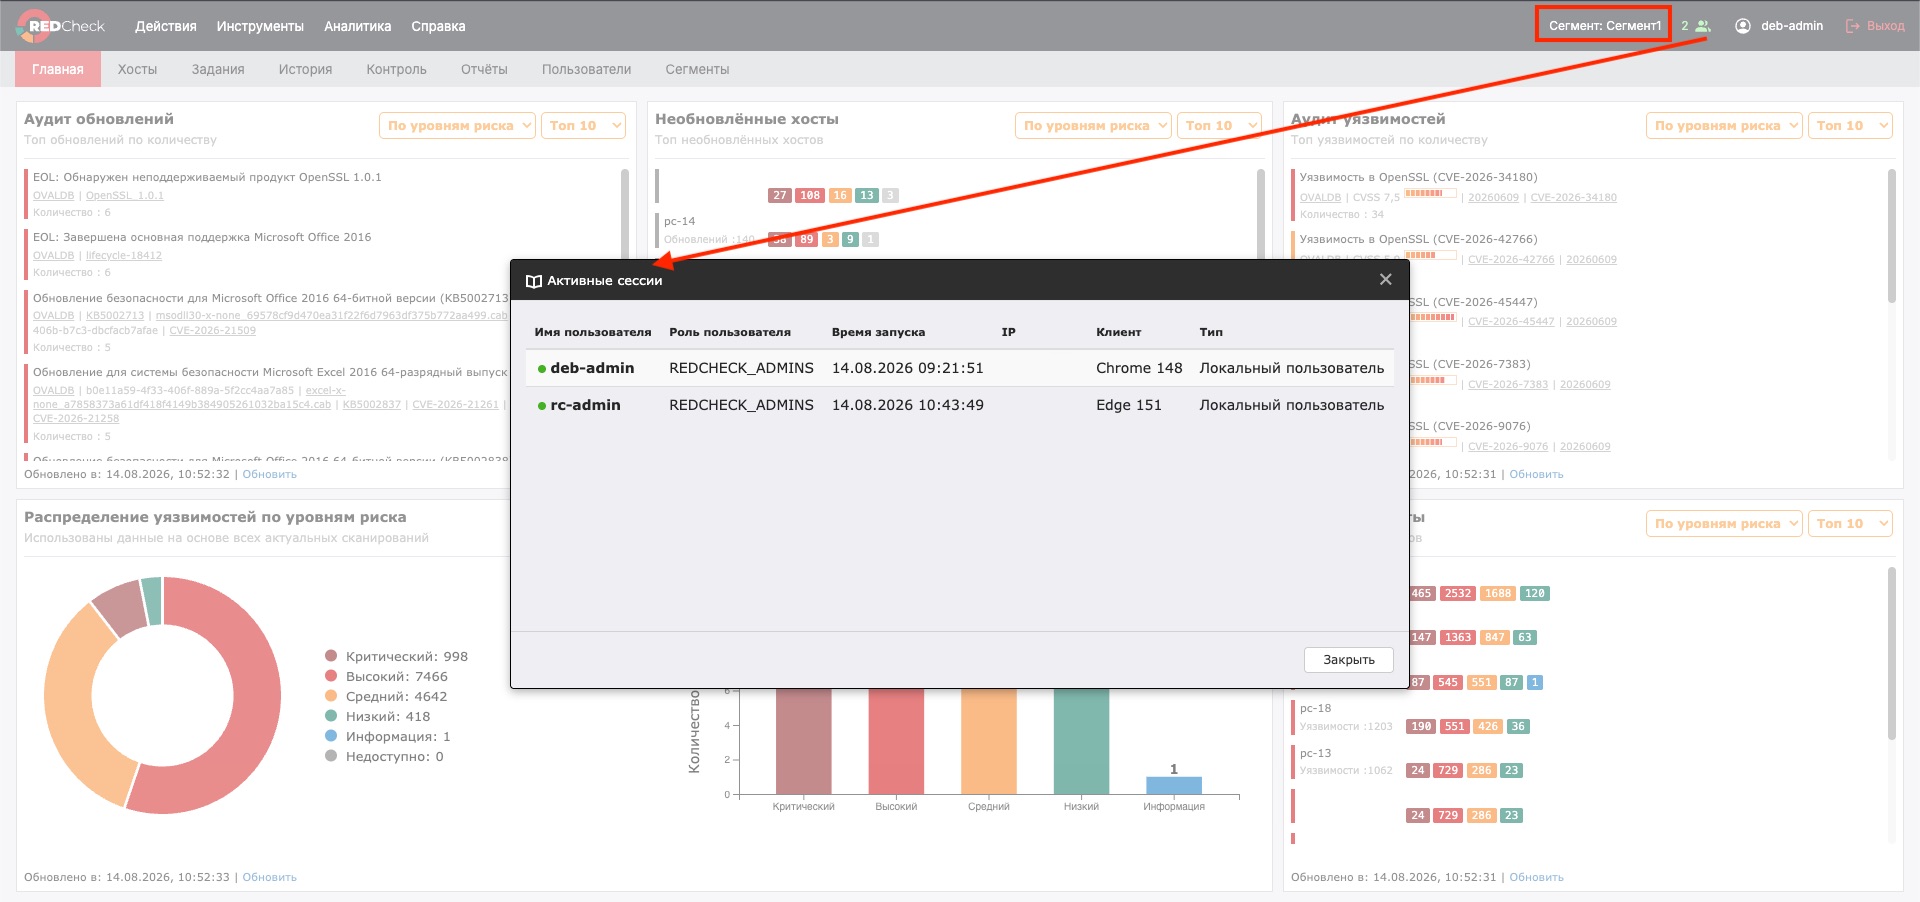
Task: Click Обновить link in bottom-right panel
Action: pyautogui.click(x=1536, y=877)
